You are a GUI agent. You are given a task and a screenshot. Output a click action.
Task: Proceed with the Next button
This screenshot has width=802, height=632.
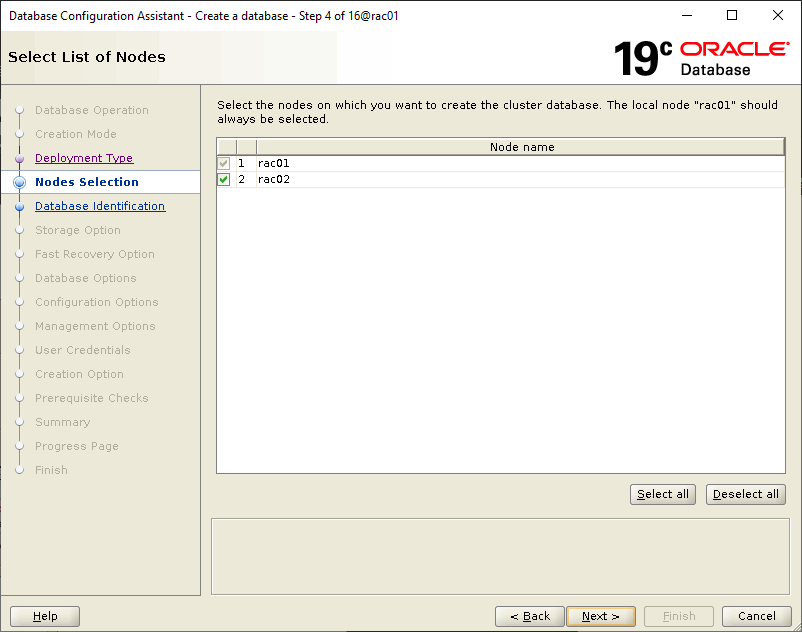[x=600, y=616]
